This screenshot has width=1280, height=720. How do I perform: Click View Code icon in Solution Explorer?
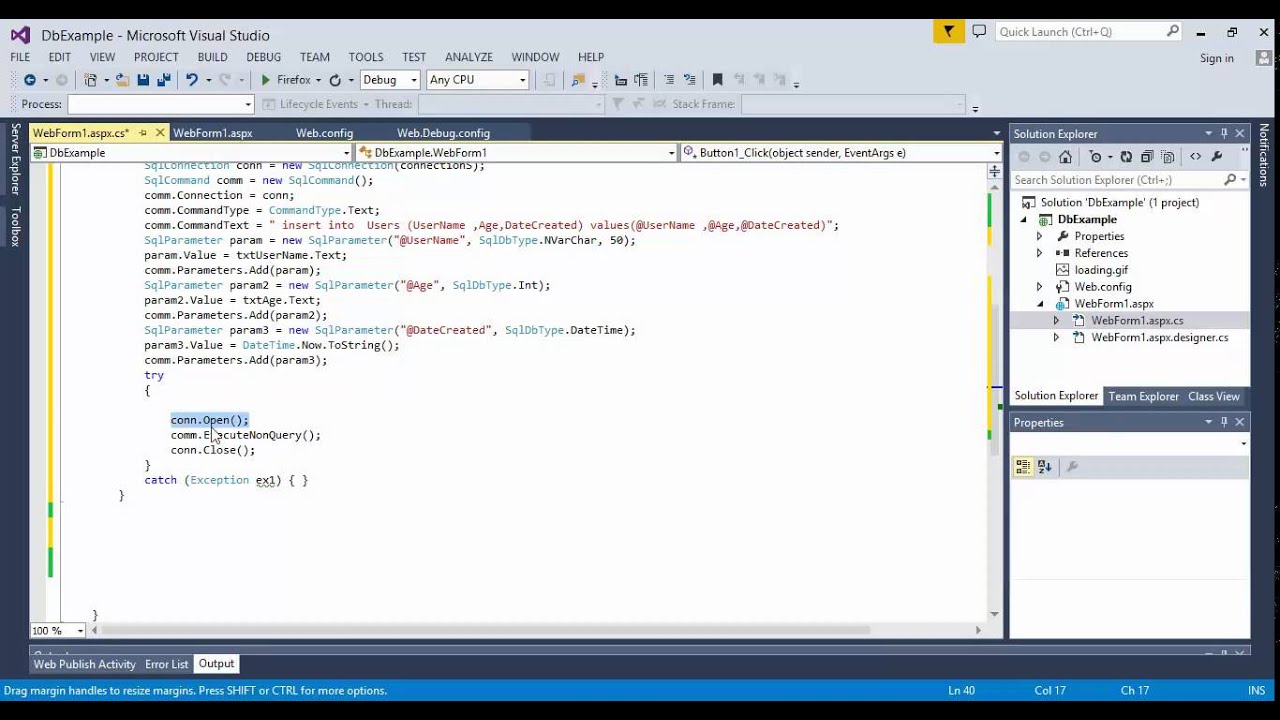pyautogui.click(x=1195, y=157)
